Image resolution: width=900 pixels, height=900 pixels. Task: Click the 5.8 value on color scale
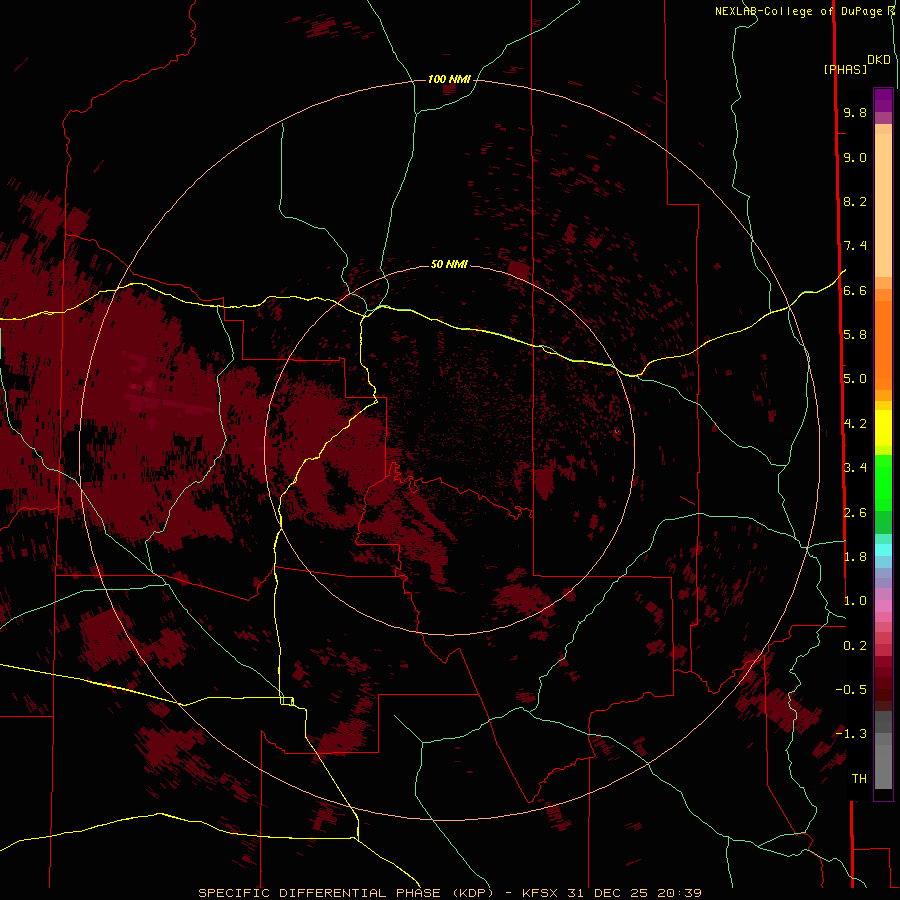pos(855,335)
